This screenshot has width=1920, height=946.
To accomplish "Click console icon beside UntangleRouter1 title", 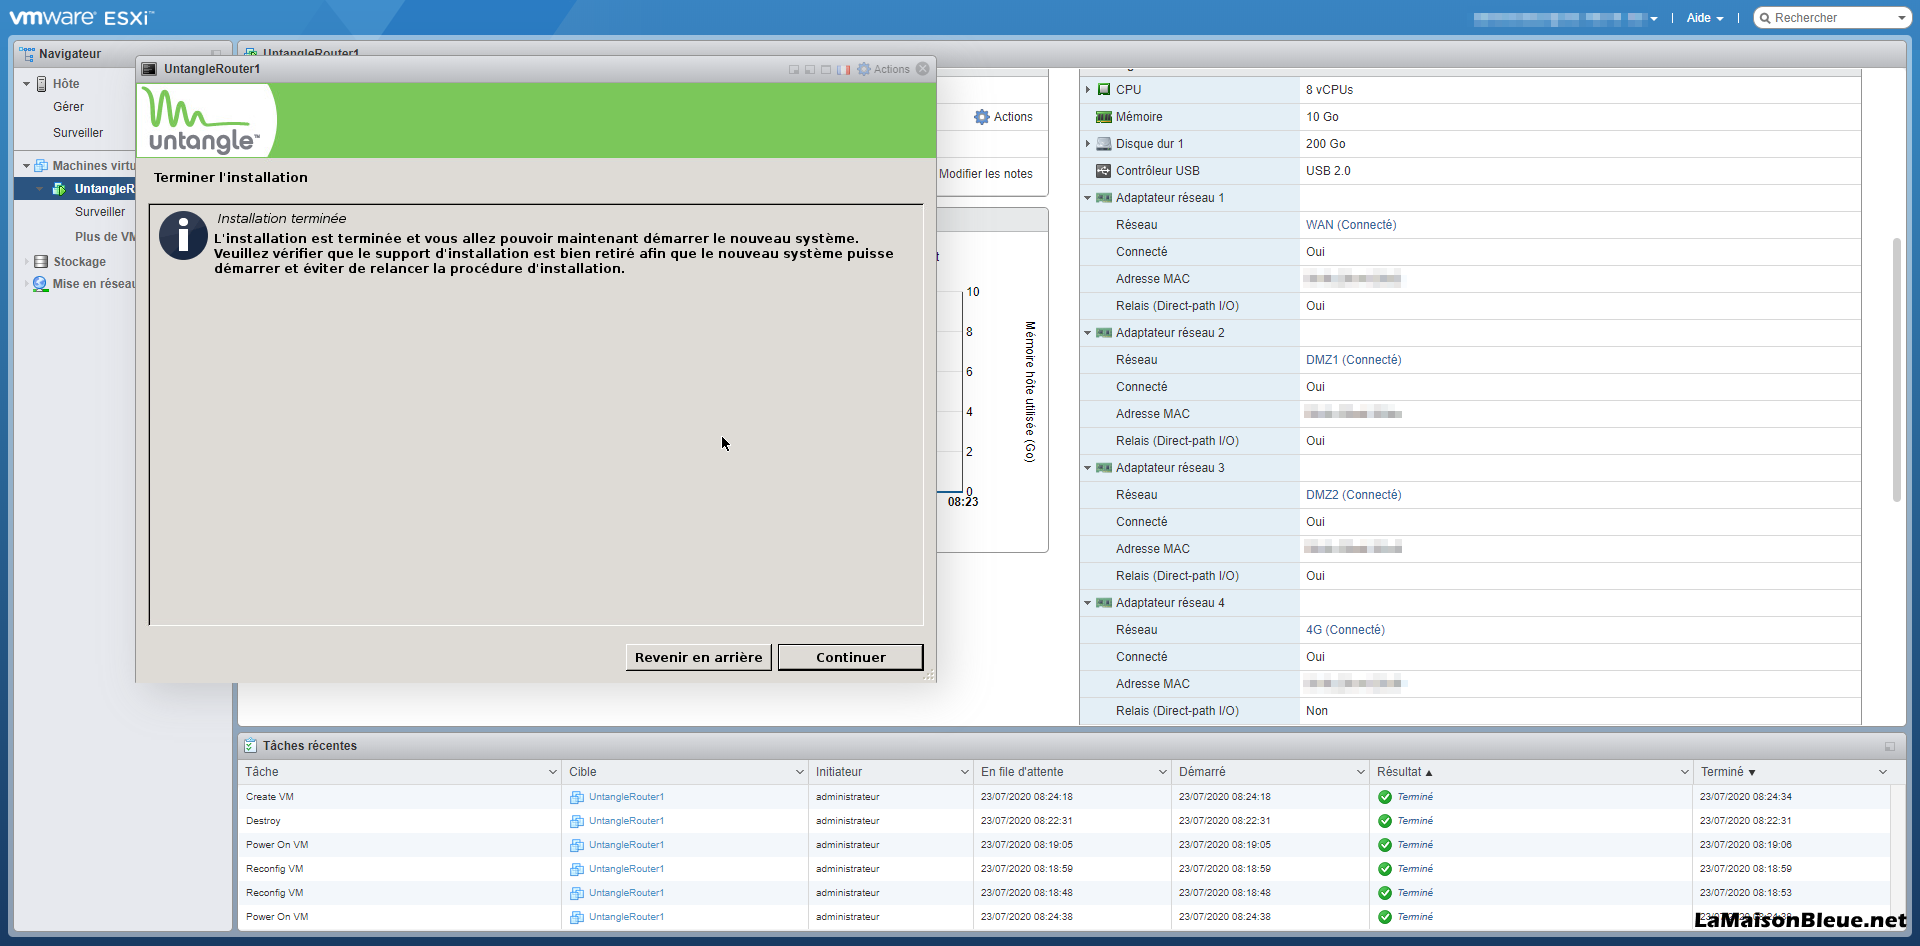I will point(150,69).
